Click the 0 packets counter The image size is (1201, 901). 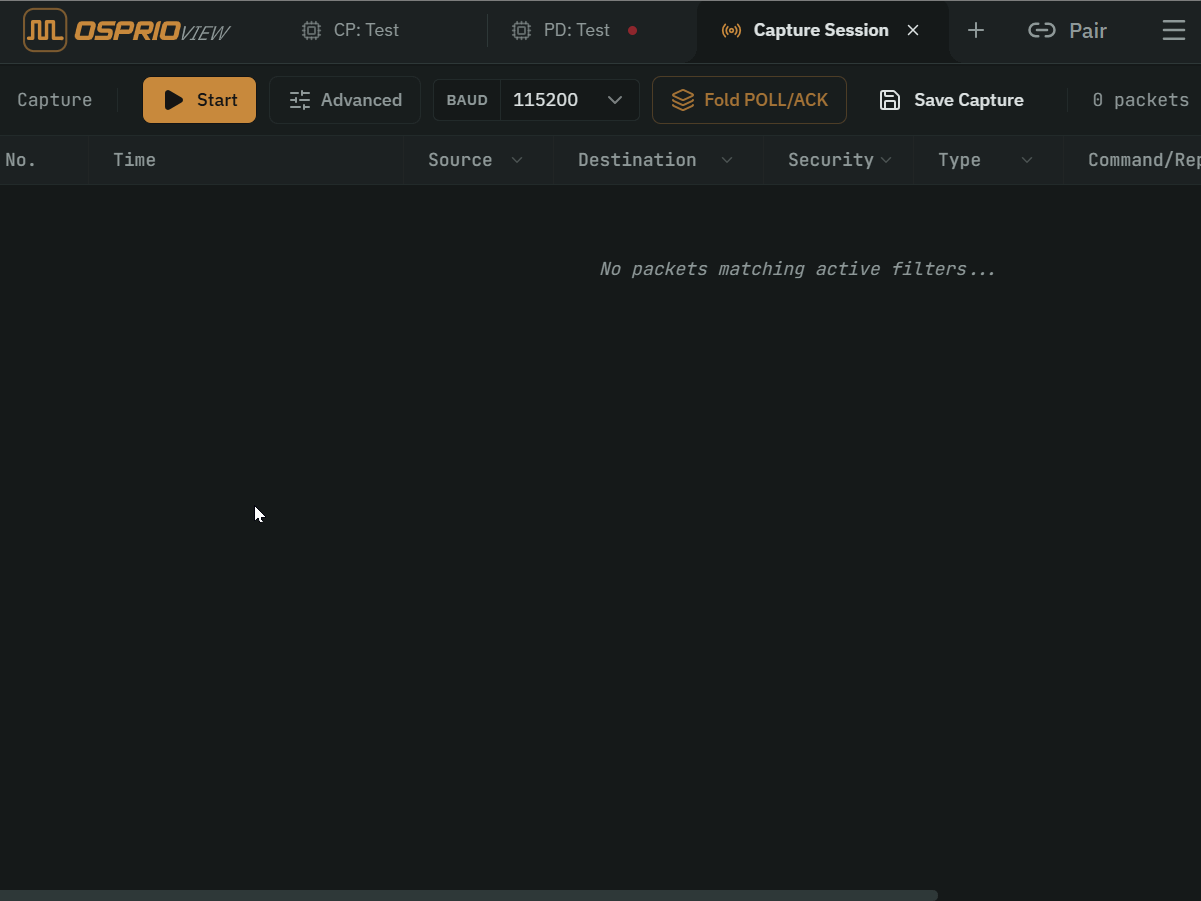(1140, 100)
